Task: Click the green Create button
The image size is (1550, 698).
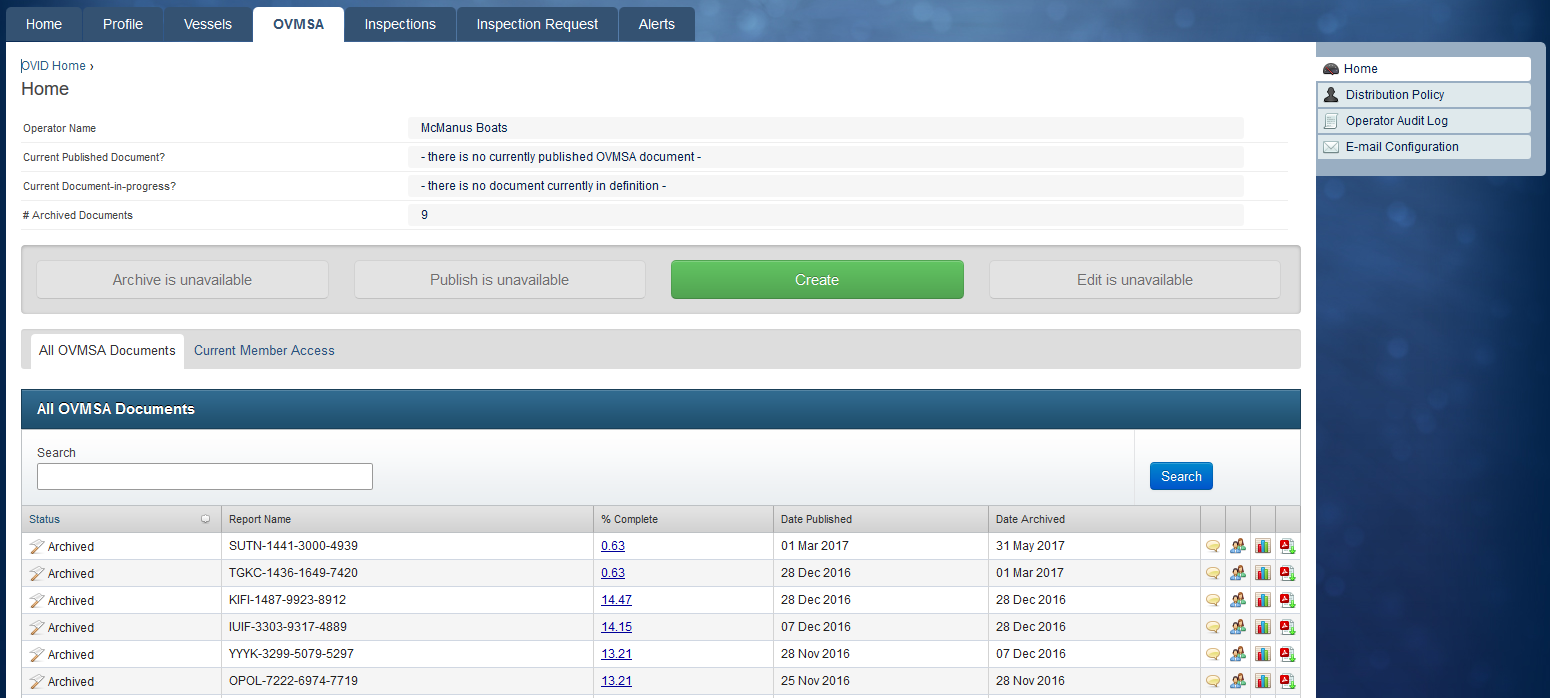Action: tap(817, 279)
